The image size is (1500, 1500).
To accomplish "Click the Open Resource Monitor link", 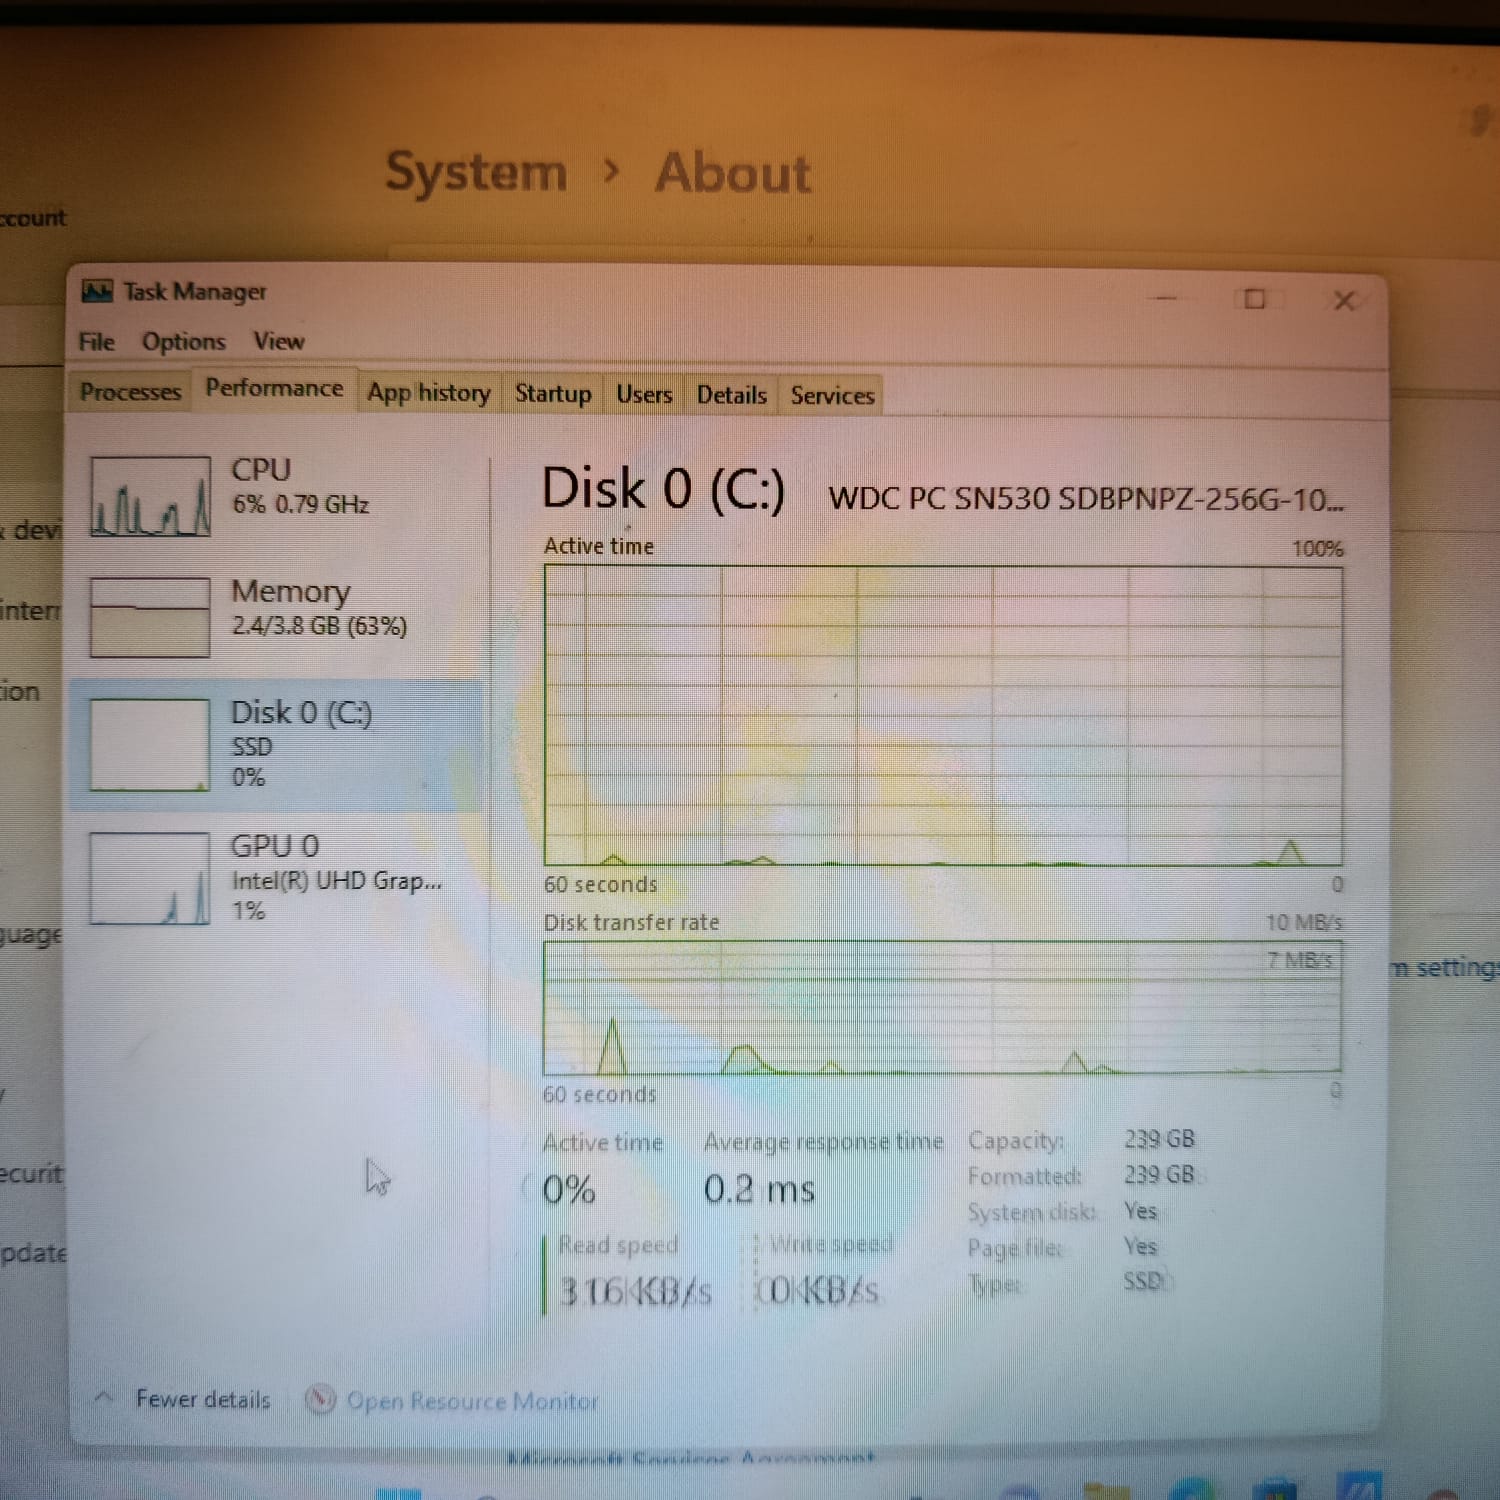I will [x=472, y=1401].
